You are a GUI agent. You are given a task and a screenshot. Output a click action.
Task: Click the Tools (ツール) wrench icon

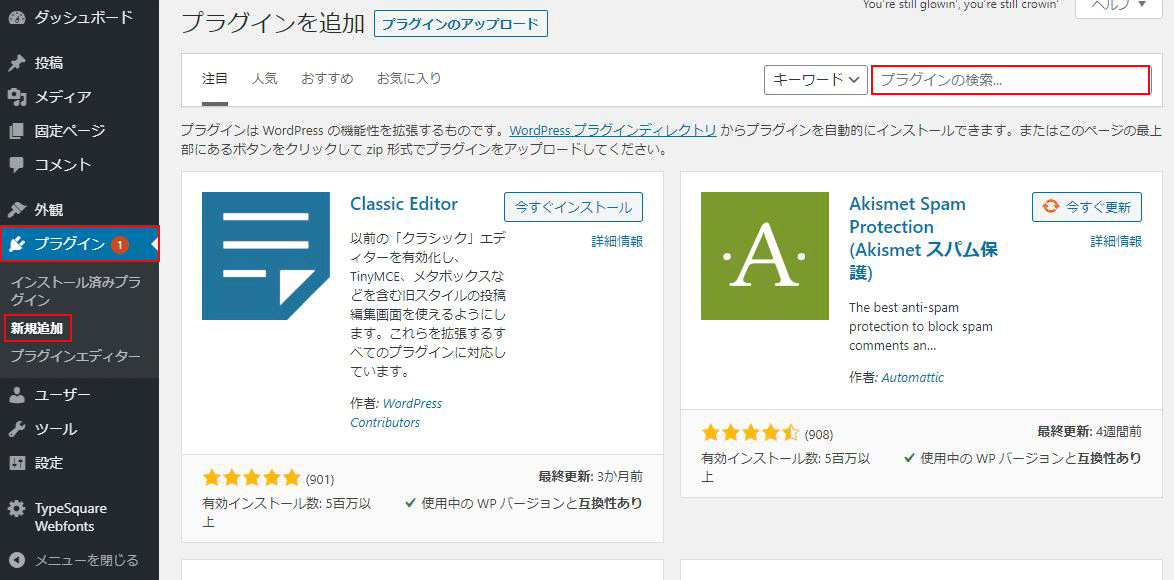click(x=17, y=429)
